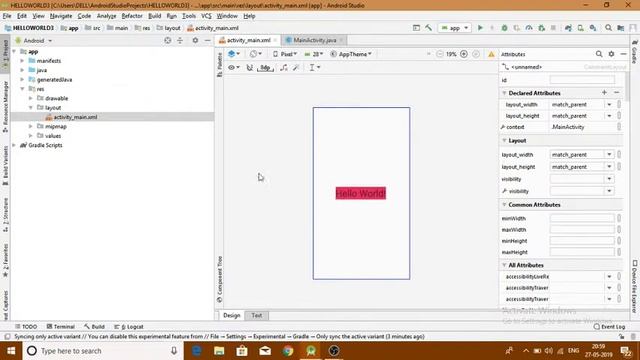Open the Pixel device dropdown

285,54
